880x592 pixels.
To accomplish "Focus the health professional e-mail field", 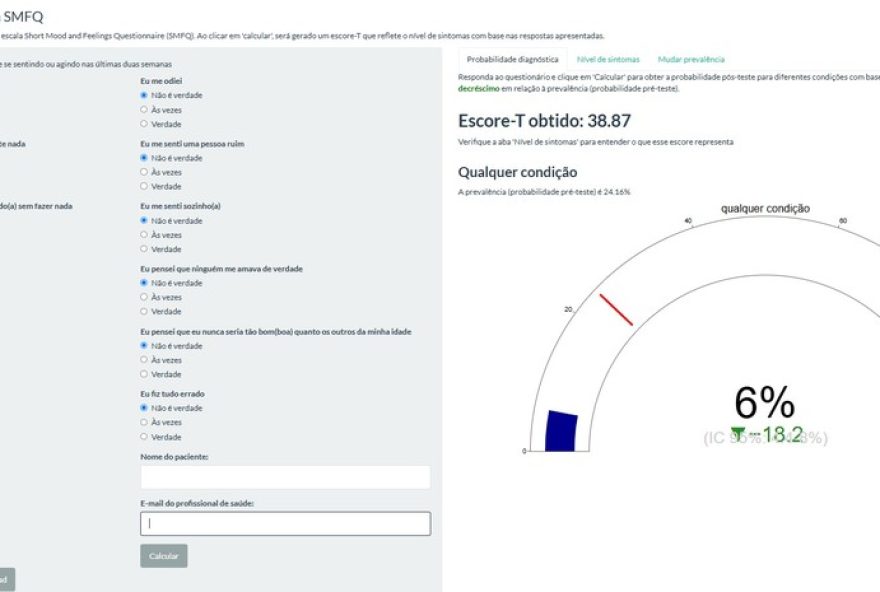I will tap(285, 523).
